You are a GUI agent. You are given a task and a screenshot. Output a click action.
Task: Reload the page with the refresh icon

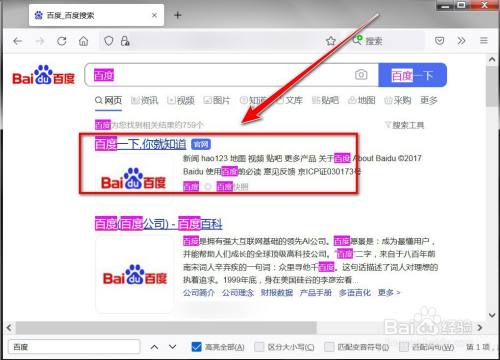tap(62, 41)
